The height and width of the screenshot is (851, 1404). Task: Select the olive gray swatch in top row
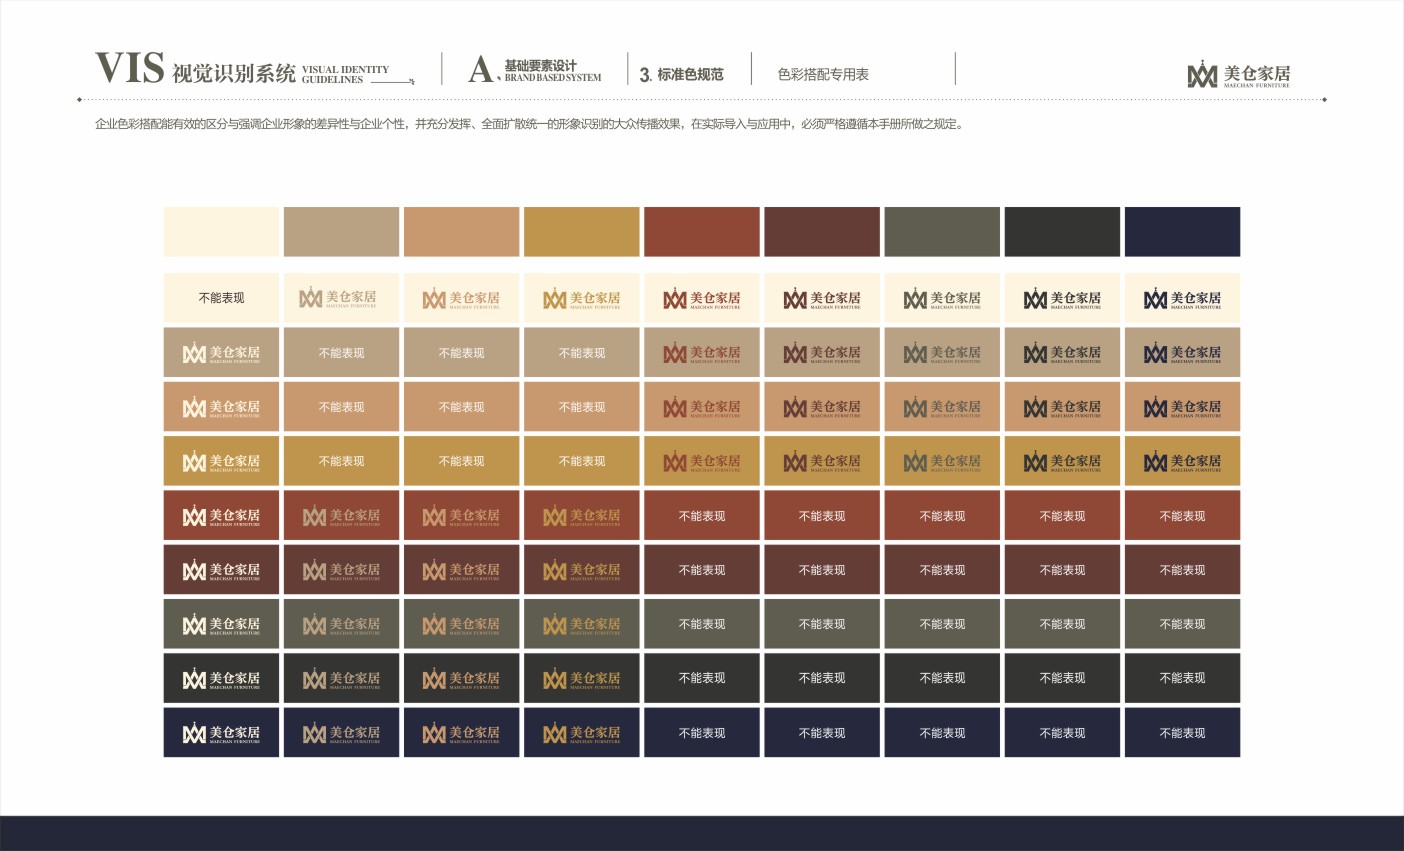(x=942, y=232)
